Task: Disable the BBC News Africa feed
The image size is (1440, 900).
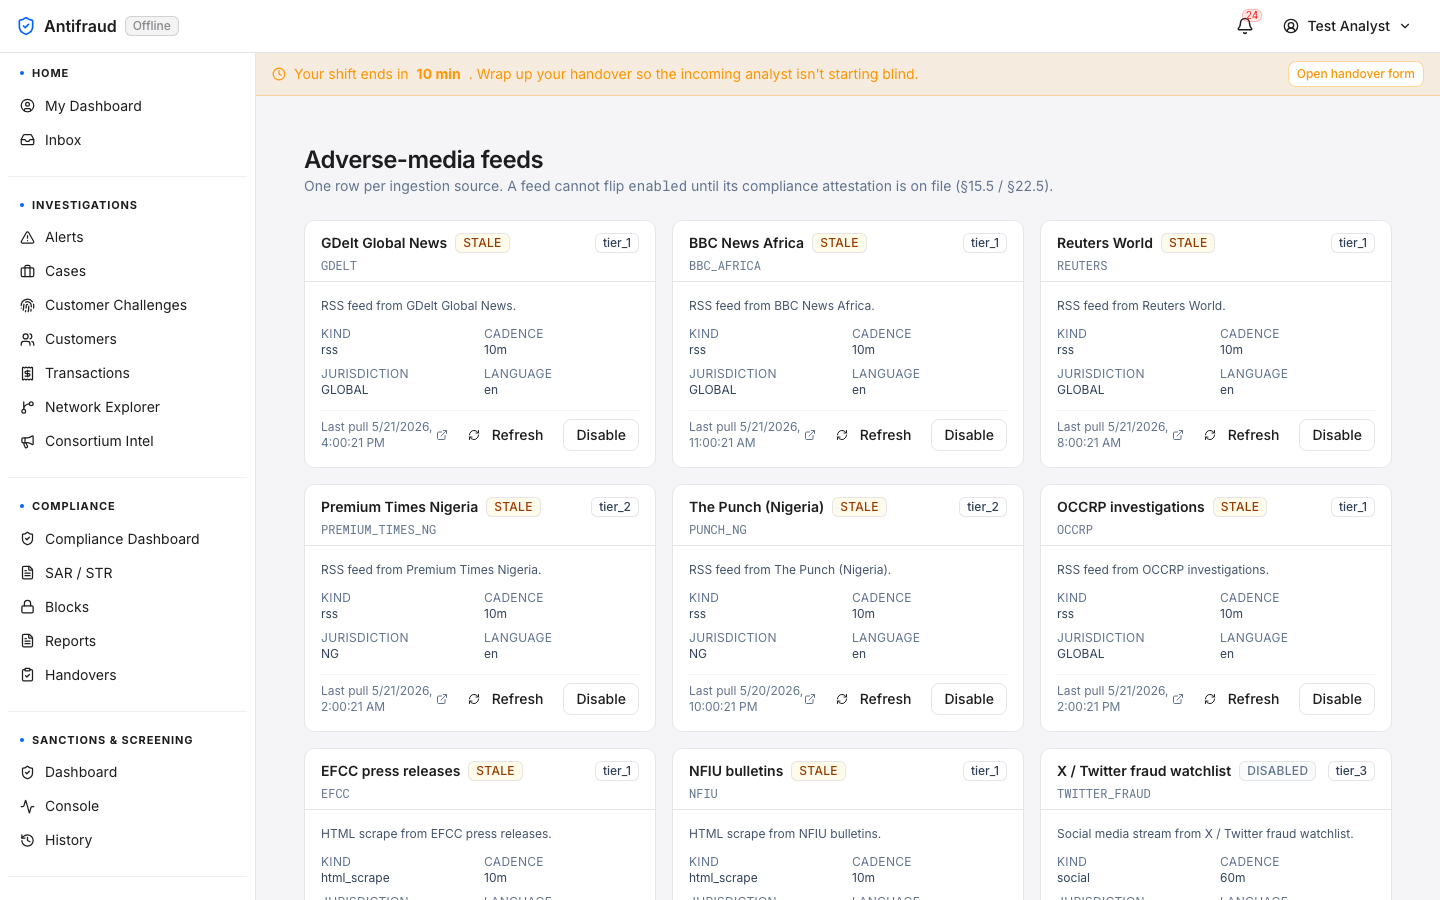Action: pyautogui.click(x=969, y=435)
